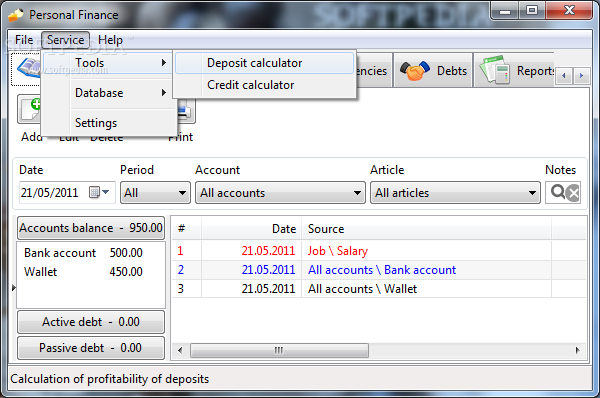The height and width of the screenshot is (398, 600).
Task: Expand the All accounts dropdown
Action: pos(280,192)
